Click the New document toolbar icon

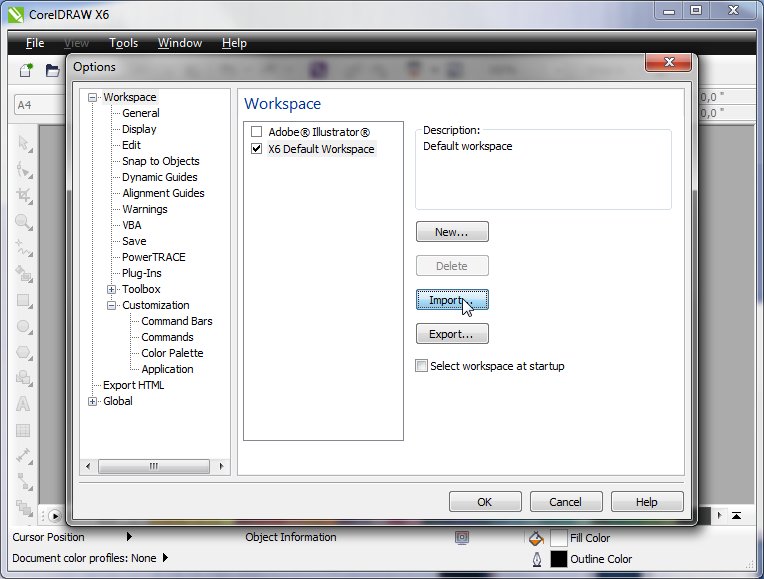click(x=26, y=70)
